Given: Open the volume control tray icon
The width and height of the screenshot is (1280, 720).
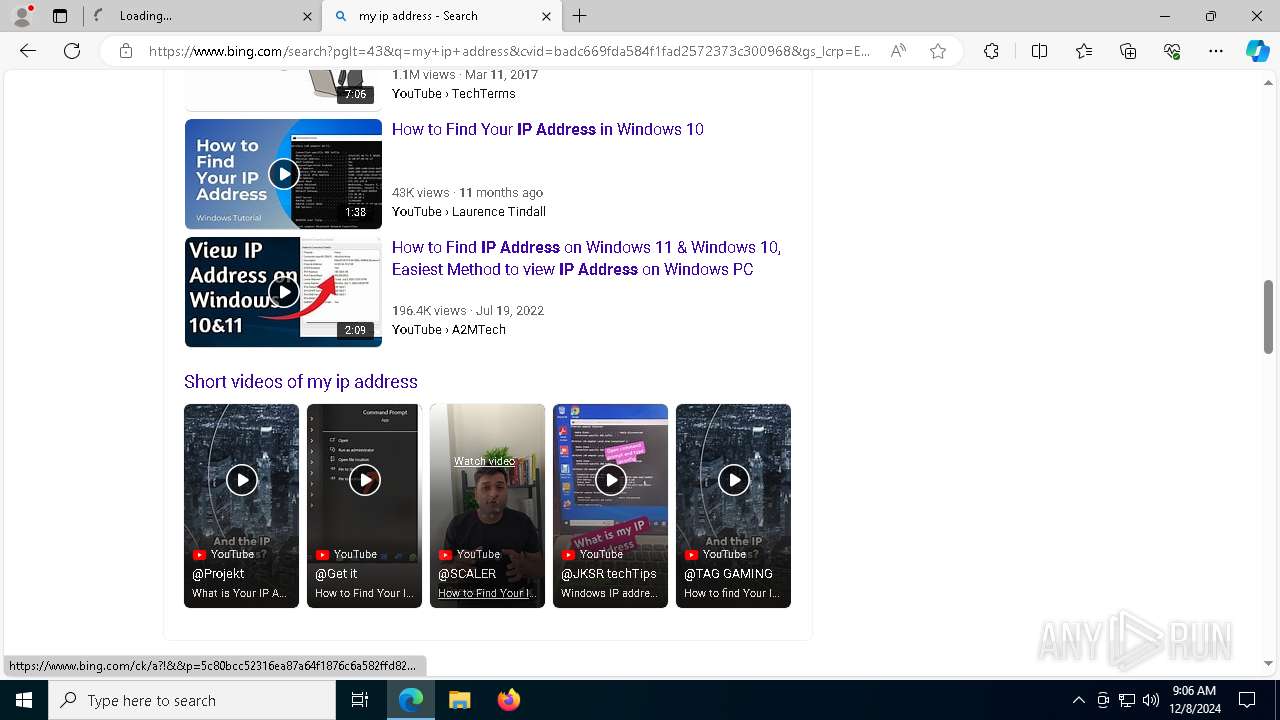Looking at the screenshot, I should (1151, 700).
